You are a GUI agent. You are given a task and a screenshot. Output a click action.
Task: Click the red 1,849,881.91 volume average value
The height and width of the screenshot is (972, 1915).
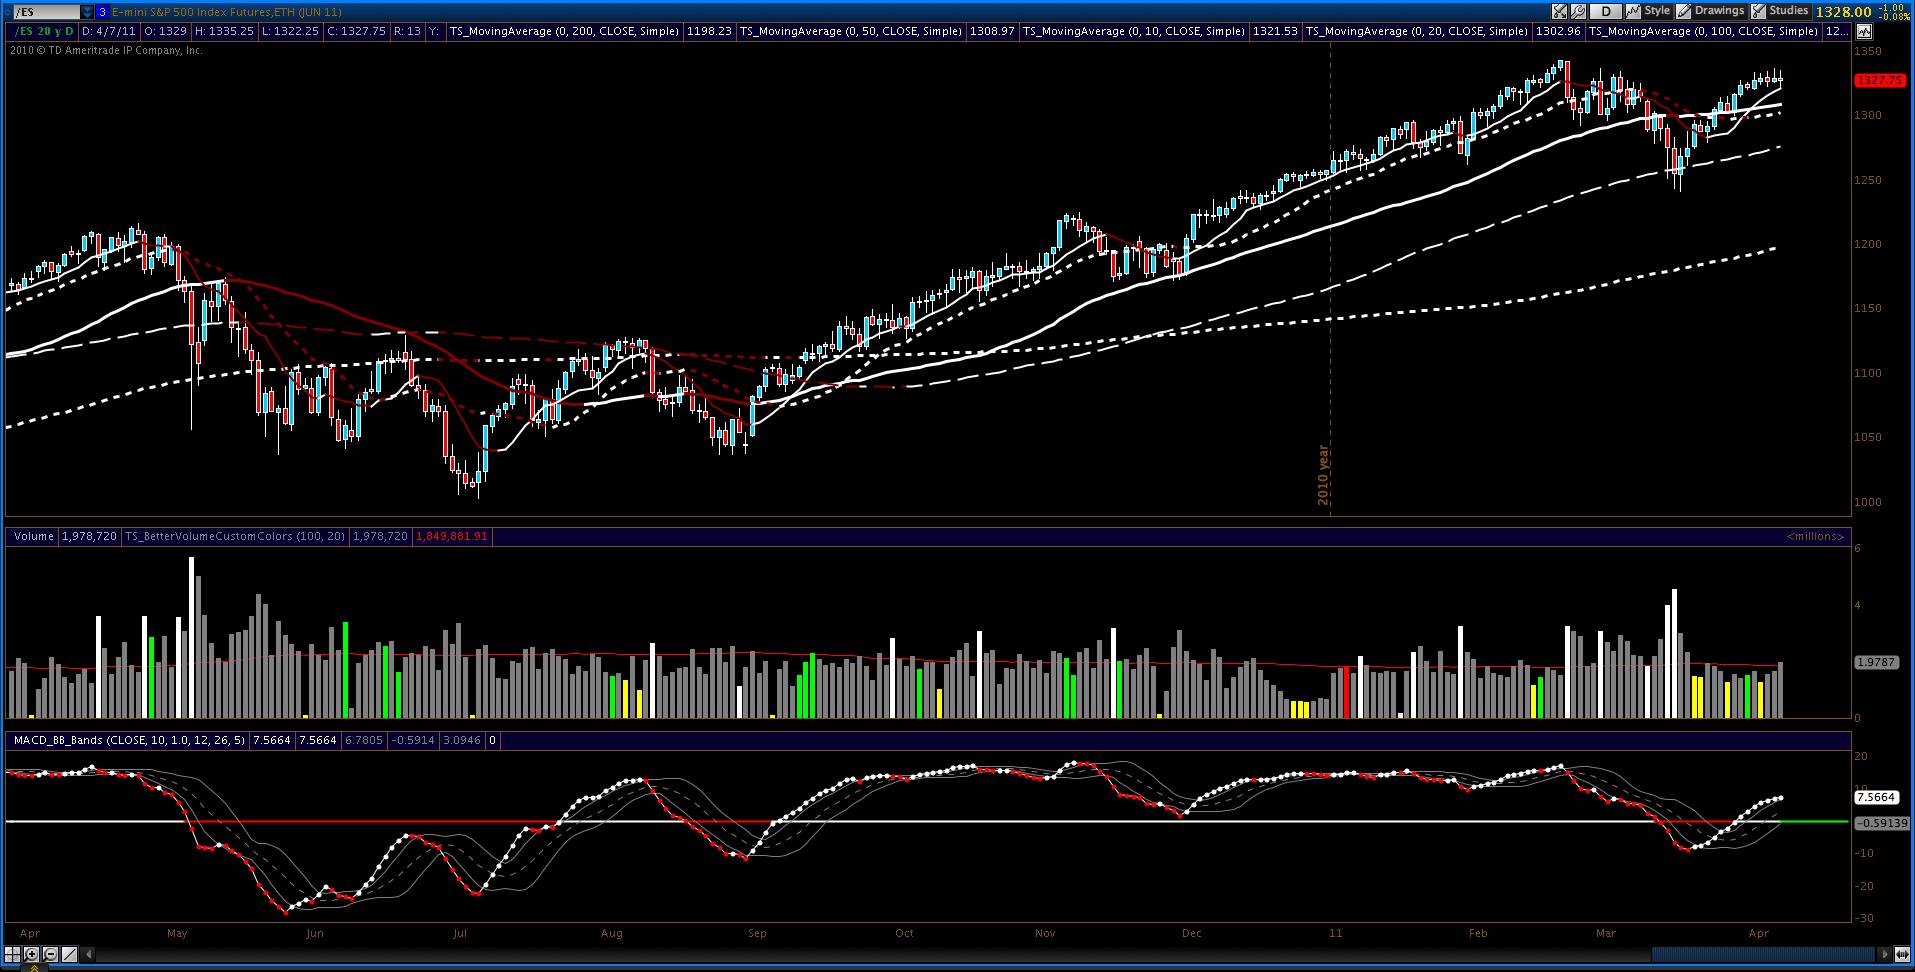pos(450,537)
